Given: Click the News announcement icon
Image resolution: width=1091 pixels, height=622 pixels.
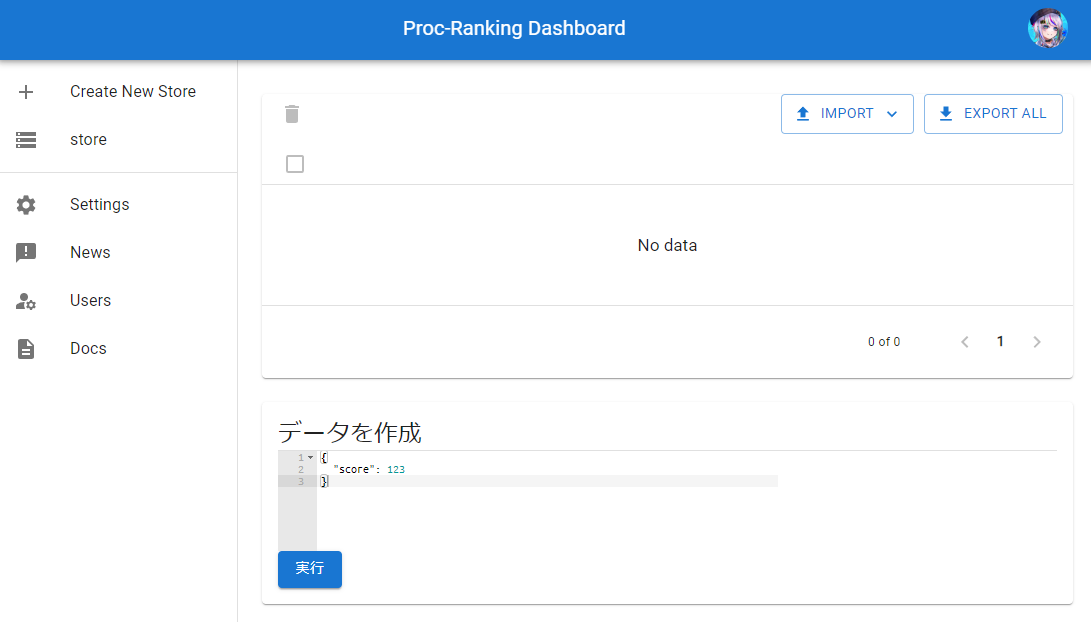Looking at the screenshot, I should coord(25,252).
